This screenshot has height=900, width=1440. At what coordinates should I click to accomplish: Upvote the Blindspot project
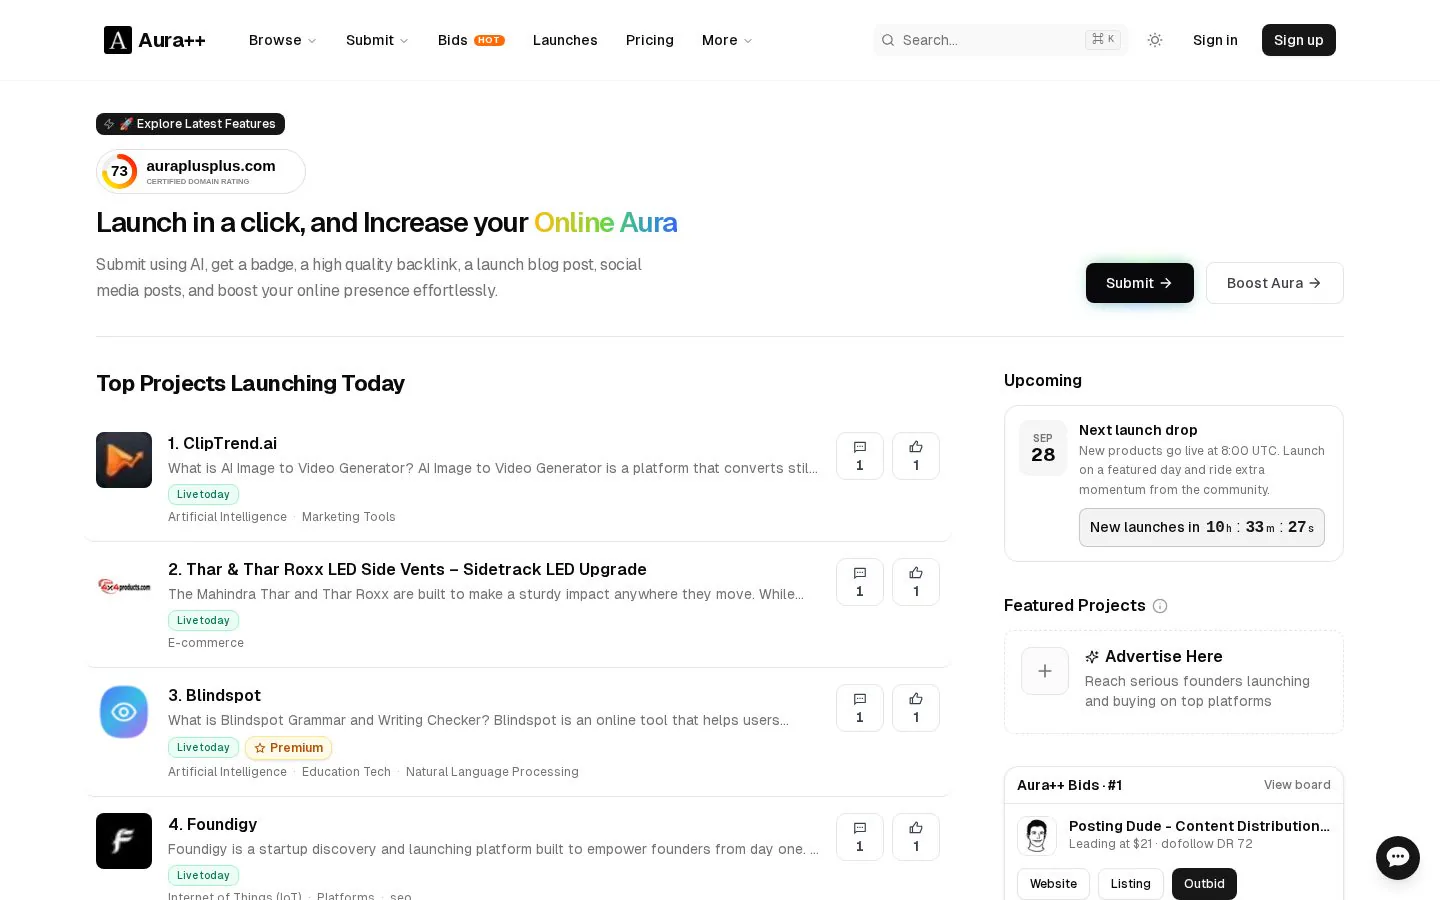(x=916, y=708)
